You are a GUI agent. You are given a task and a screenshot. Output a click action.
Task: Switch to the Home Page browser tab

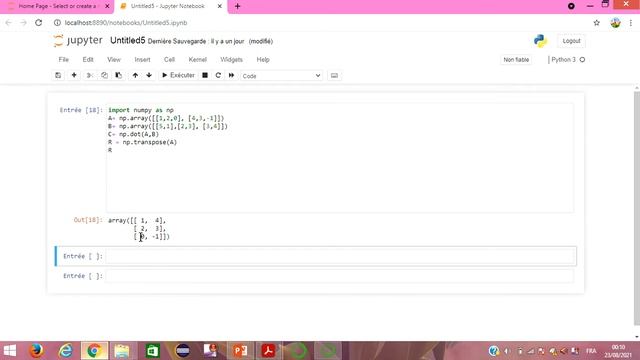coord(57,7)
